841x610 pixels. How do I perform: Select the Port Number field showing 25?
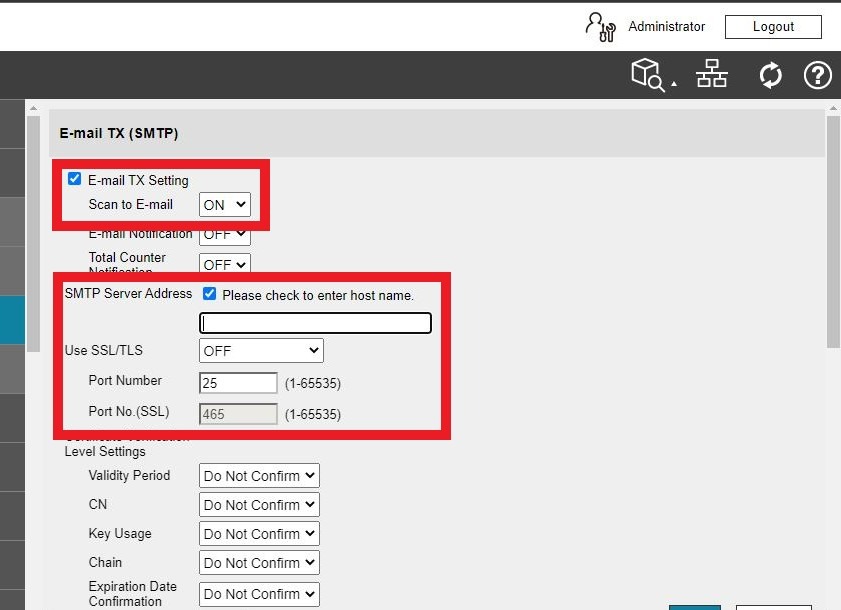pos(237,382)
